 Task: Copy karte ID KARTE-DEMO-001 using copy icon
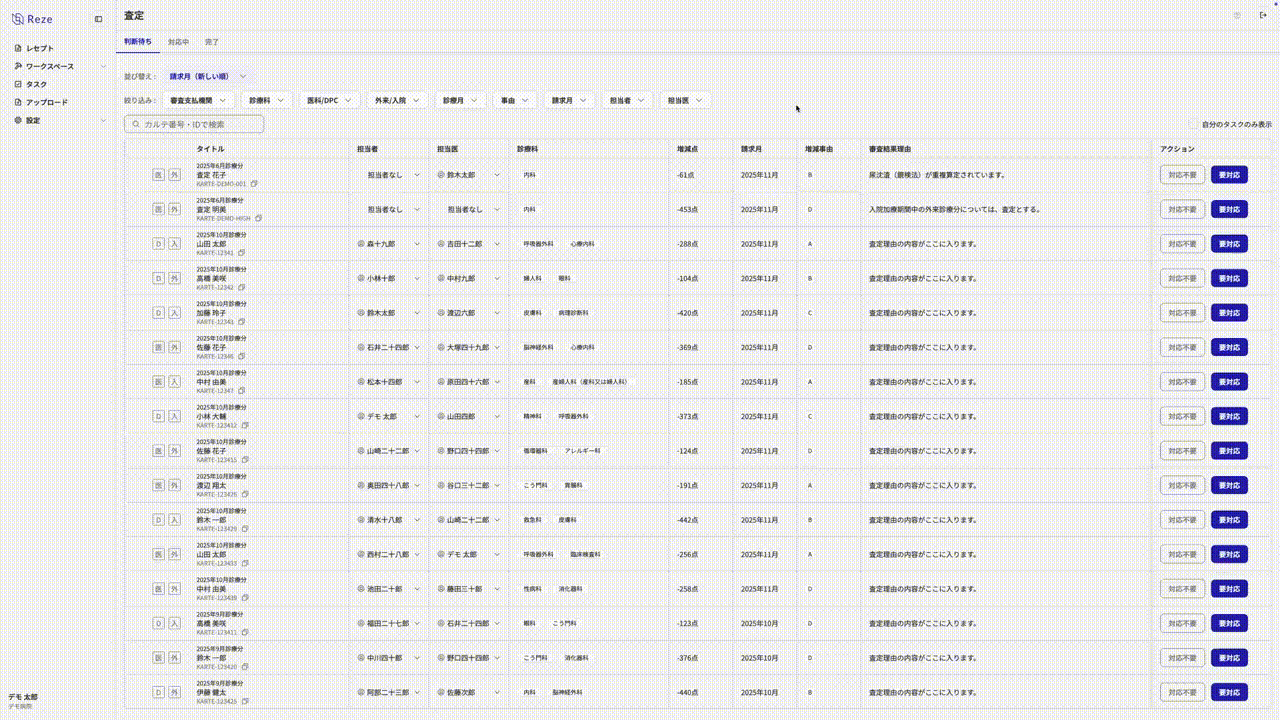pyautogui.click(x=254, y=184)
